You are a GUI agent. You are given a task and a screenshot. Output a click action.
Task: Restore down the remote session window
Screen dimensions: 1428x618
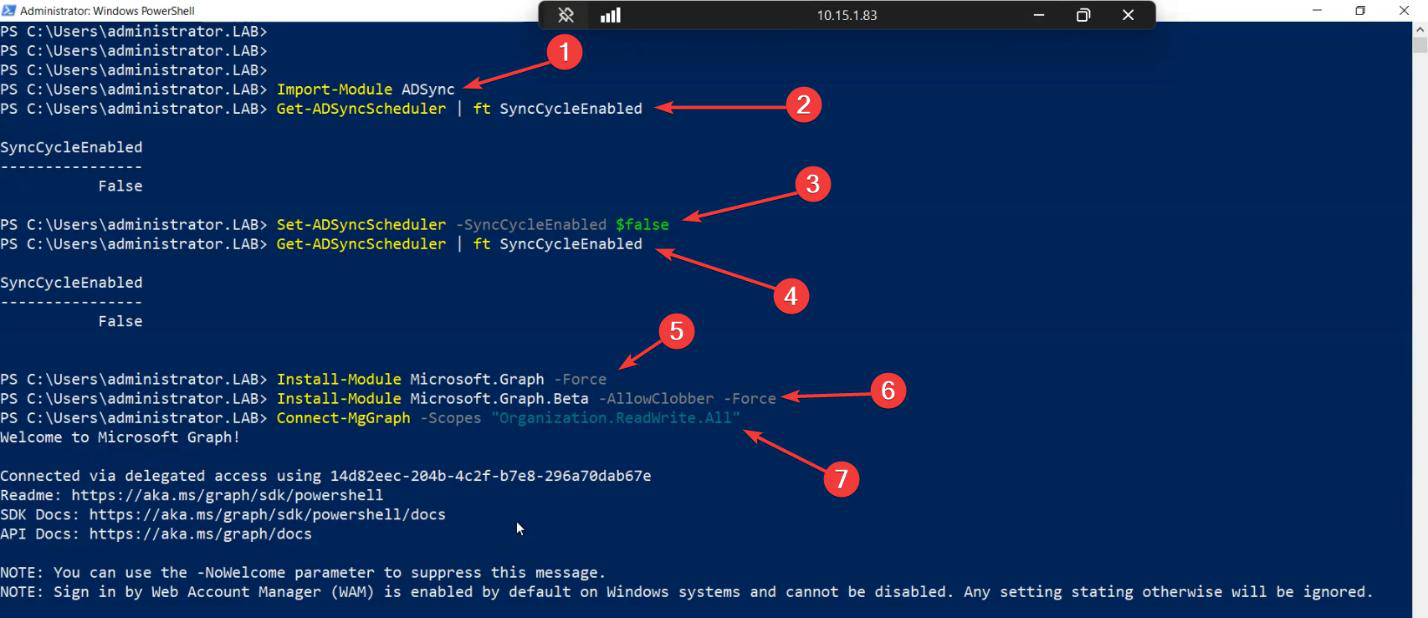click(x=1083, y=15)
